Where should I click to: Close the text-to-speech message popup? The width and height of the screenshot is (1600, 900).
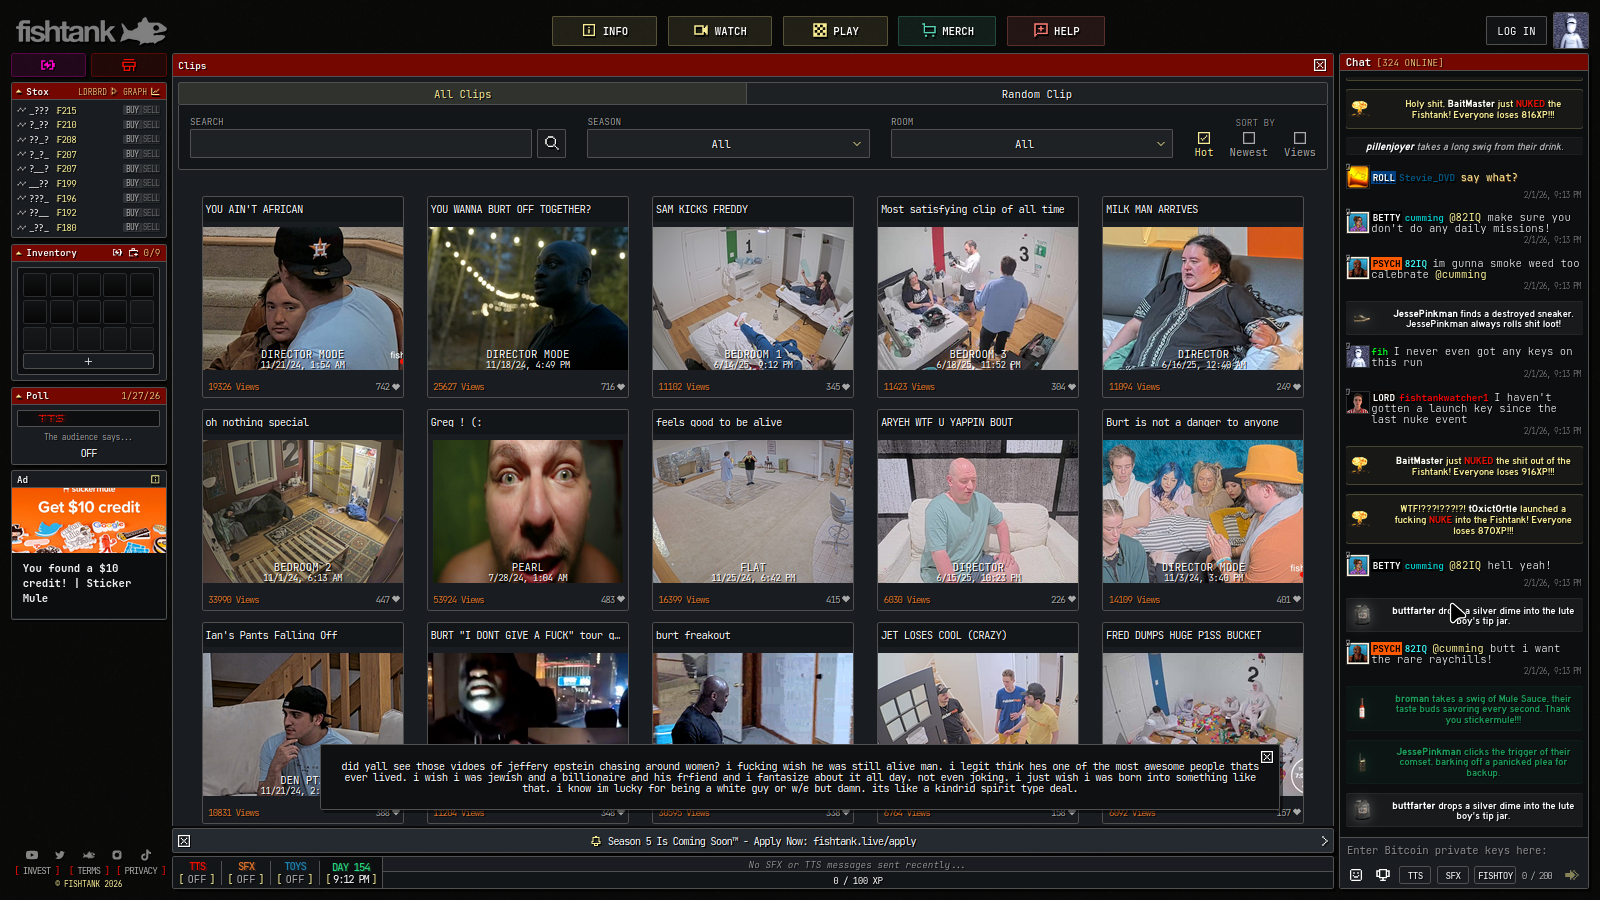tap(1267, 757)
